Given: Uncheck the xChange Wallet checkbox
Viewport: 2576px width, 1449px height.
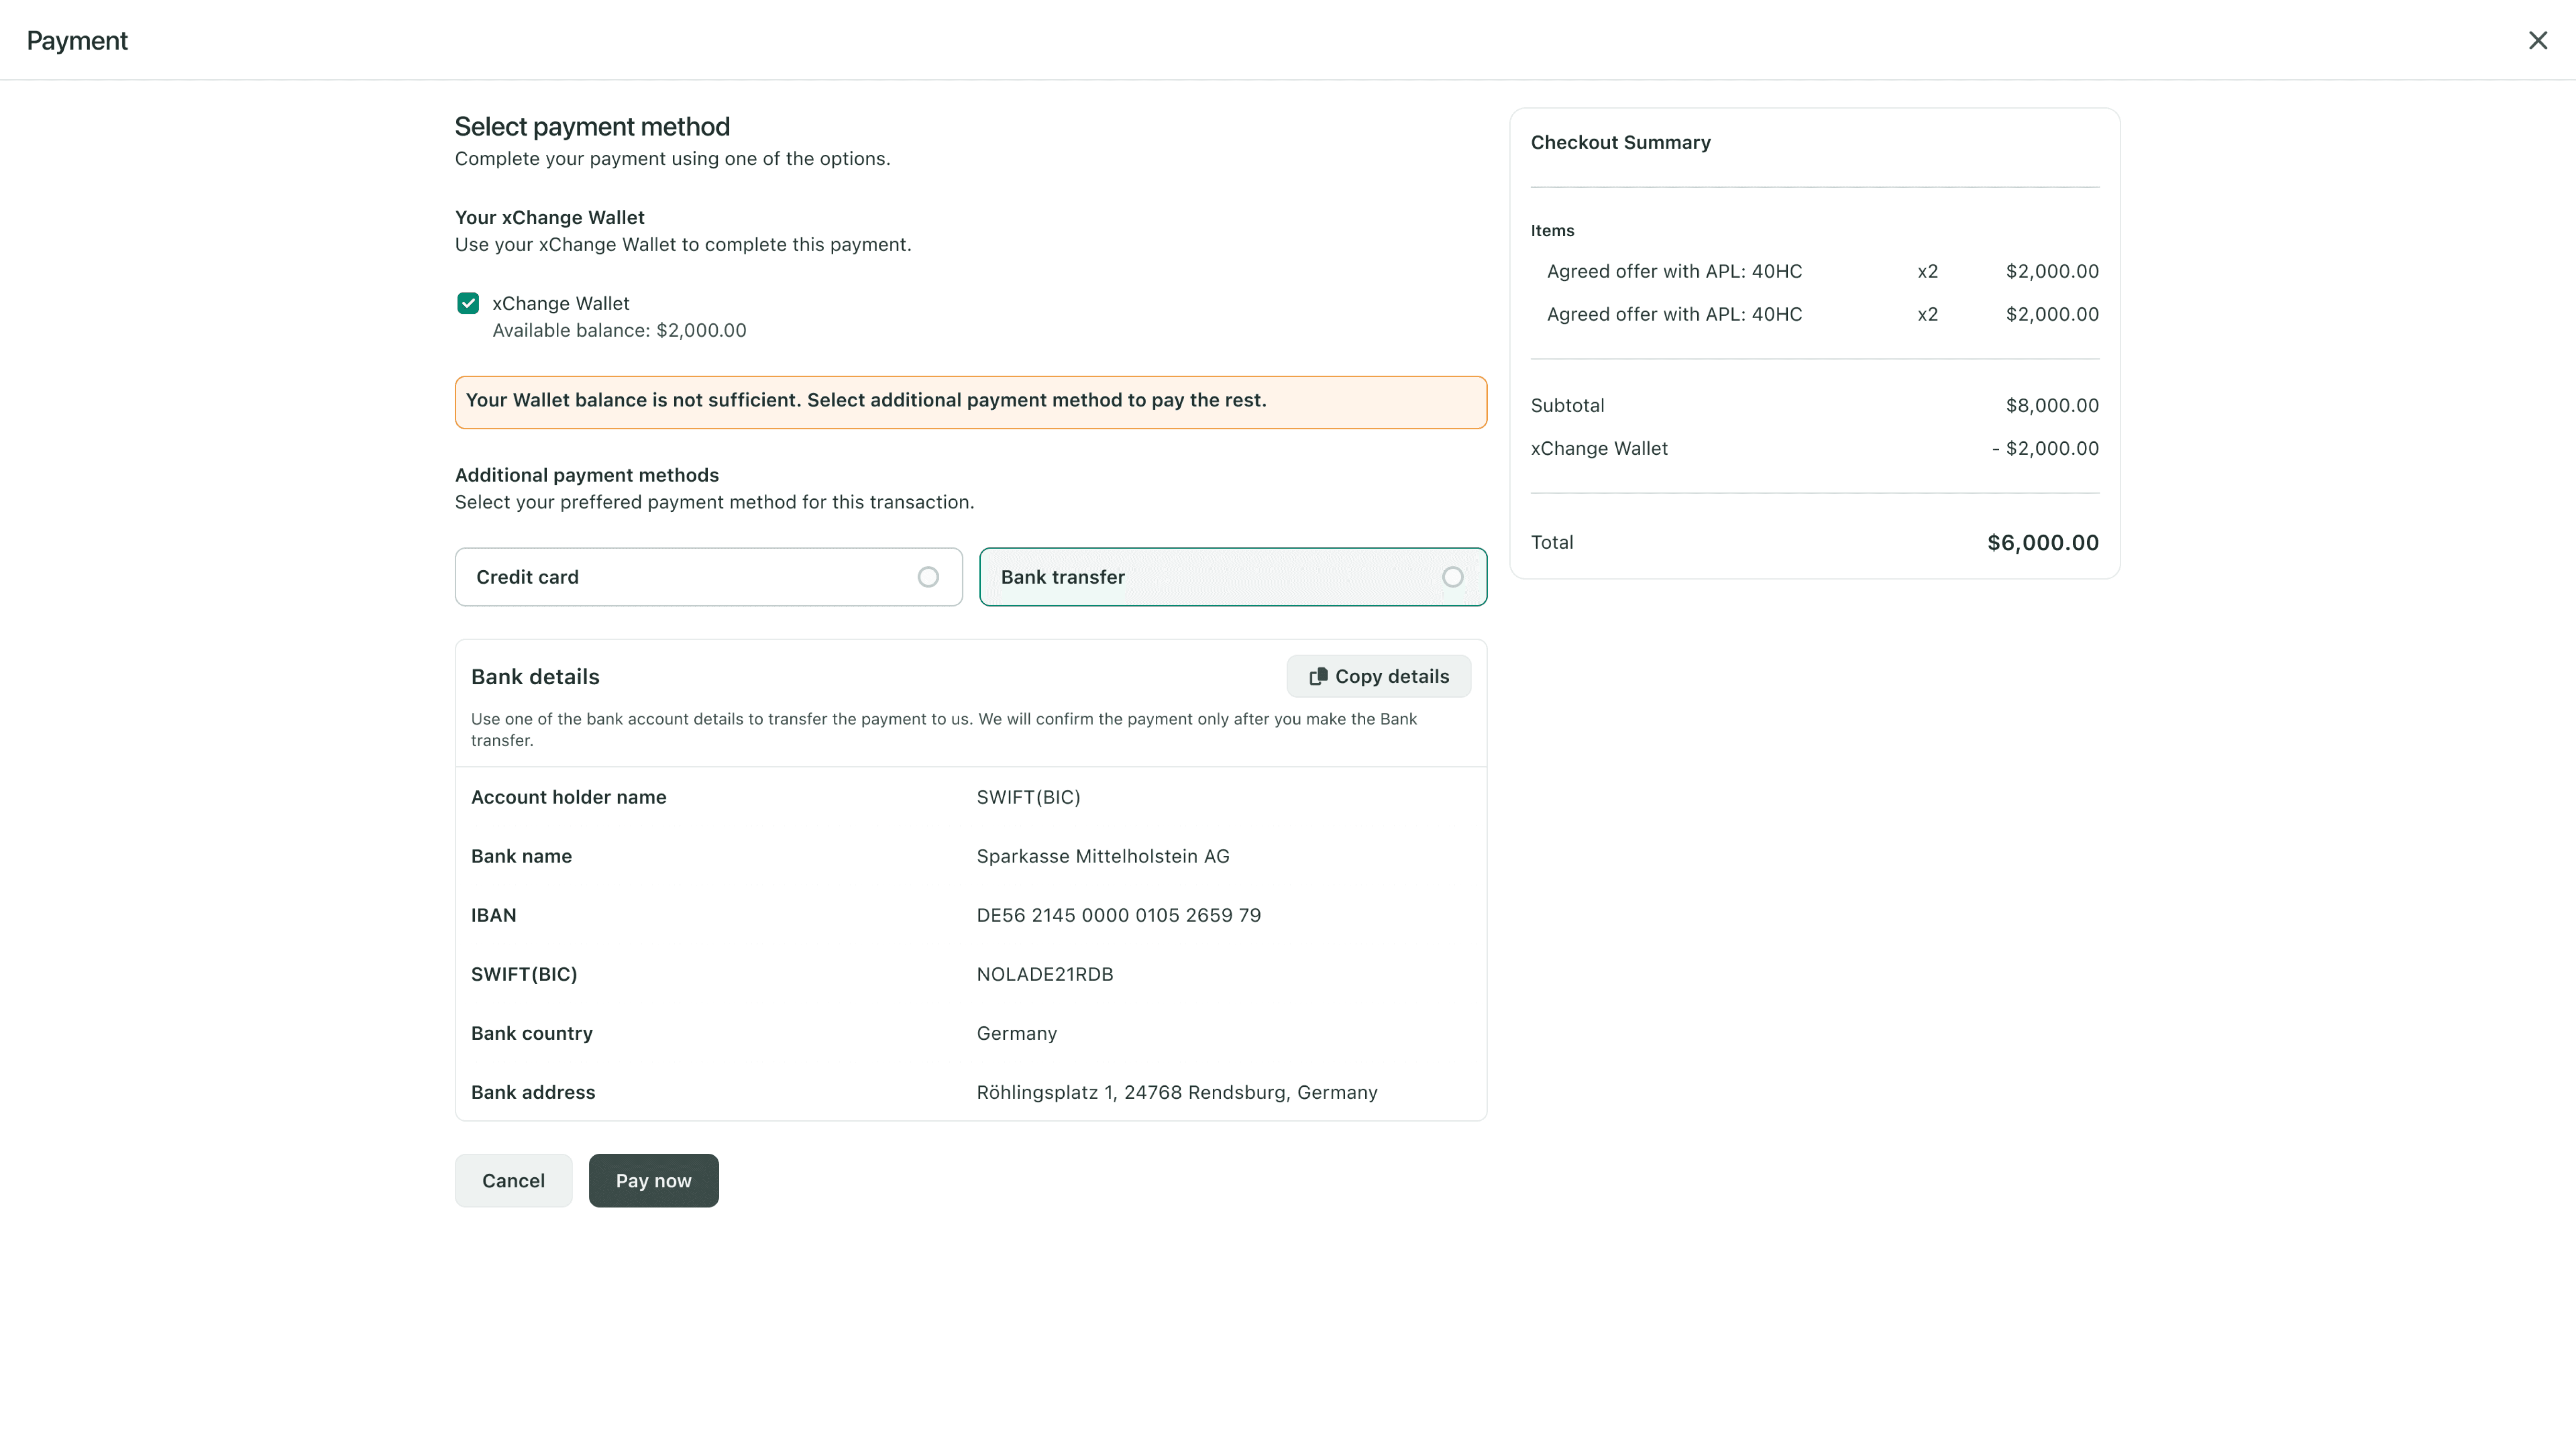Looking at the screenshot, I should (x=468, y=303).
